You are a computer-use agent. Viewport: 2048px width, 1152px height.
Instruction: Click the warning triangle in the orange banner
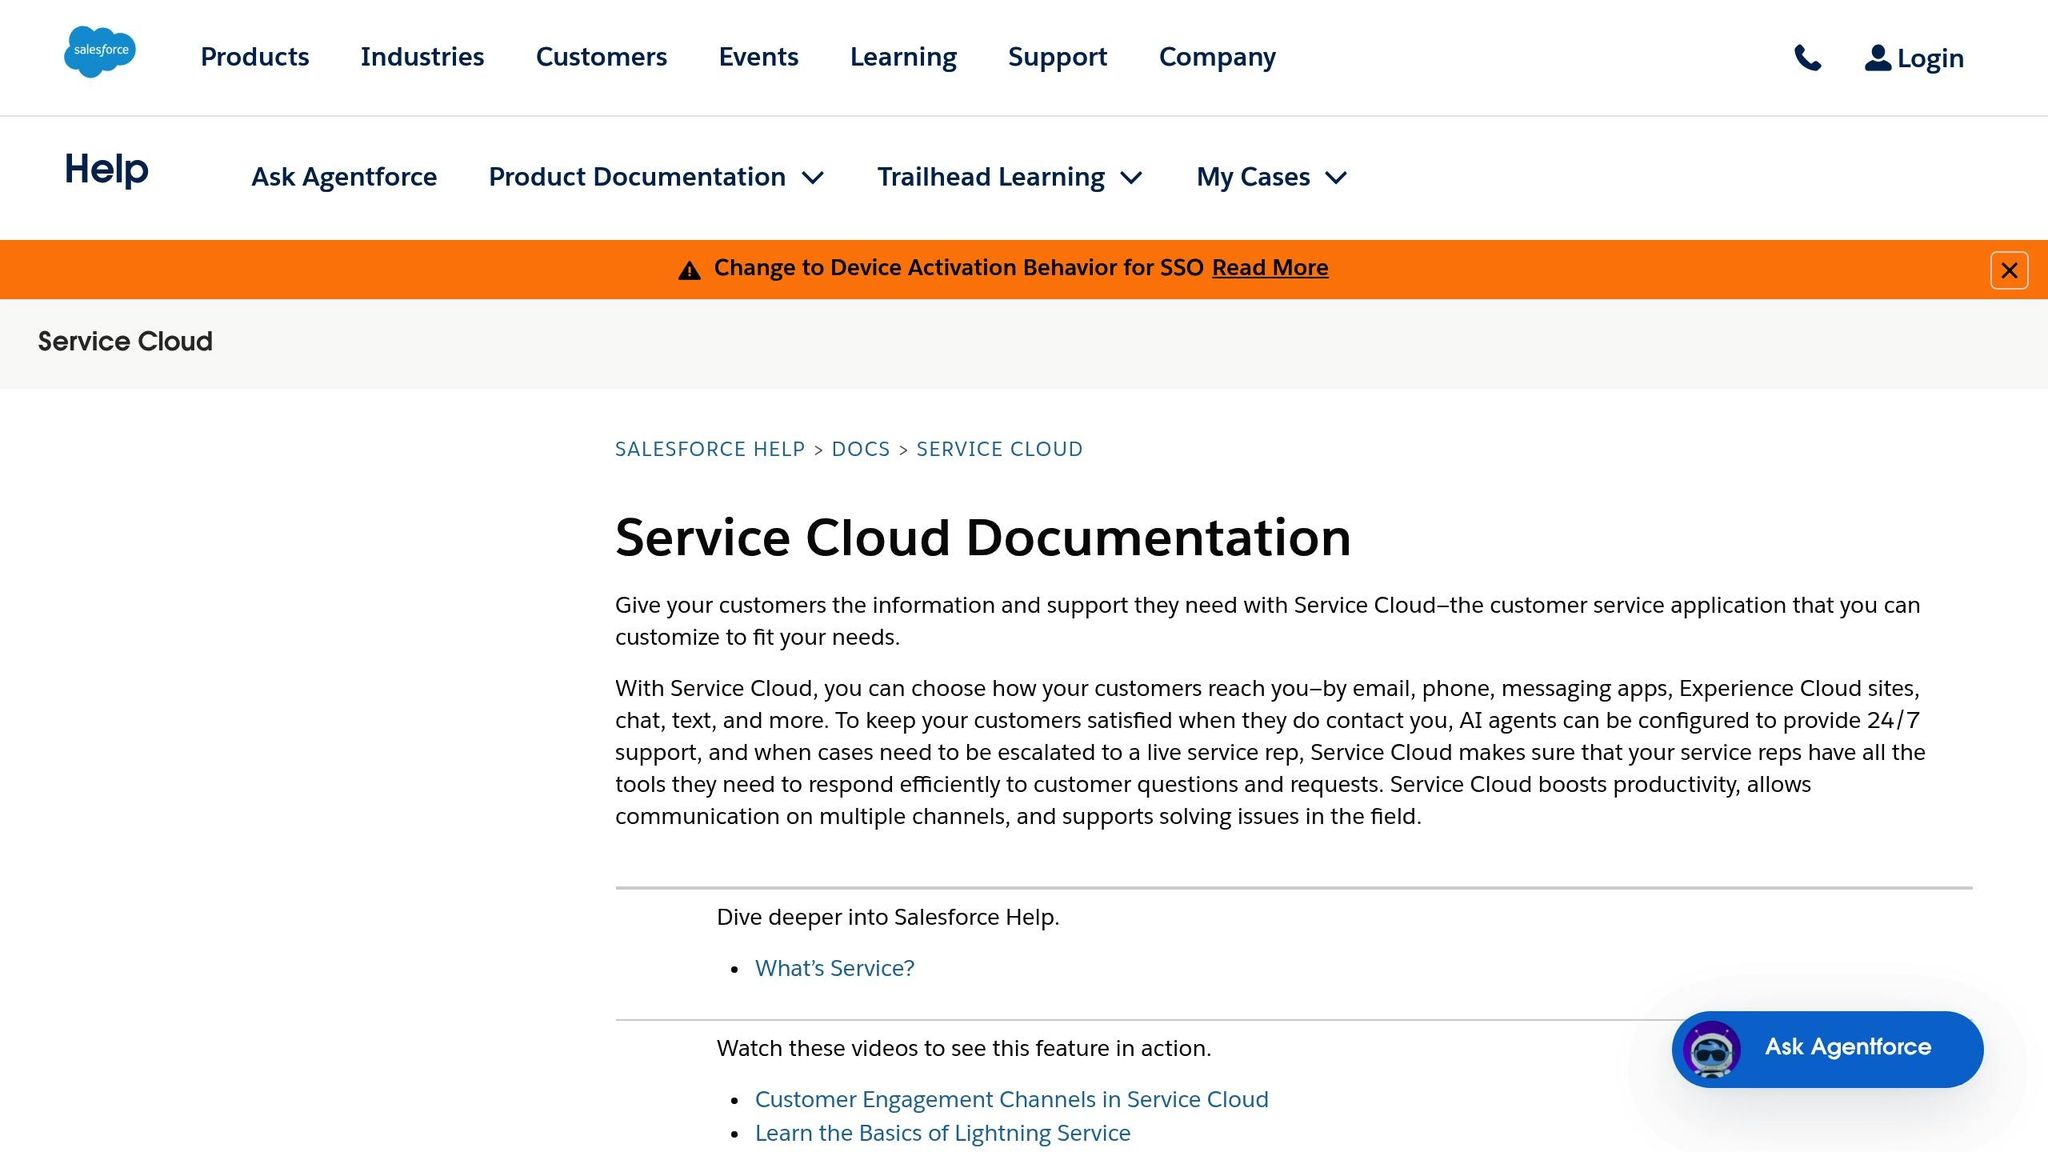coord(689,268)
